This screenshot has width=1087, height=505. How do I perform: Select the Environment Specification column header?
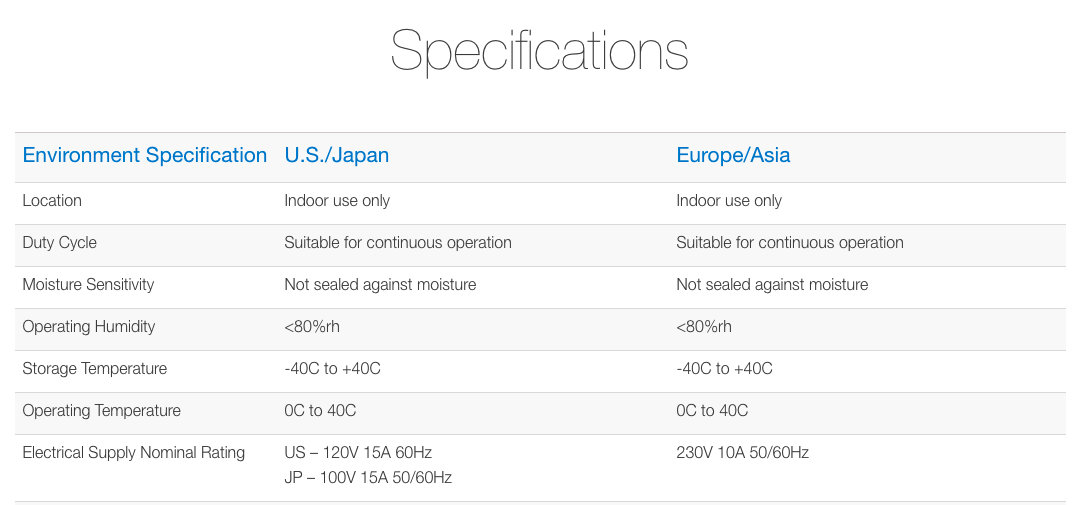[144, 155]
